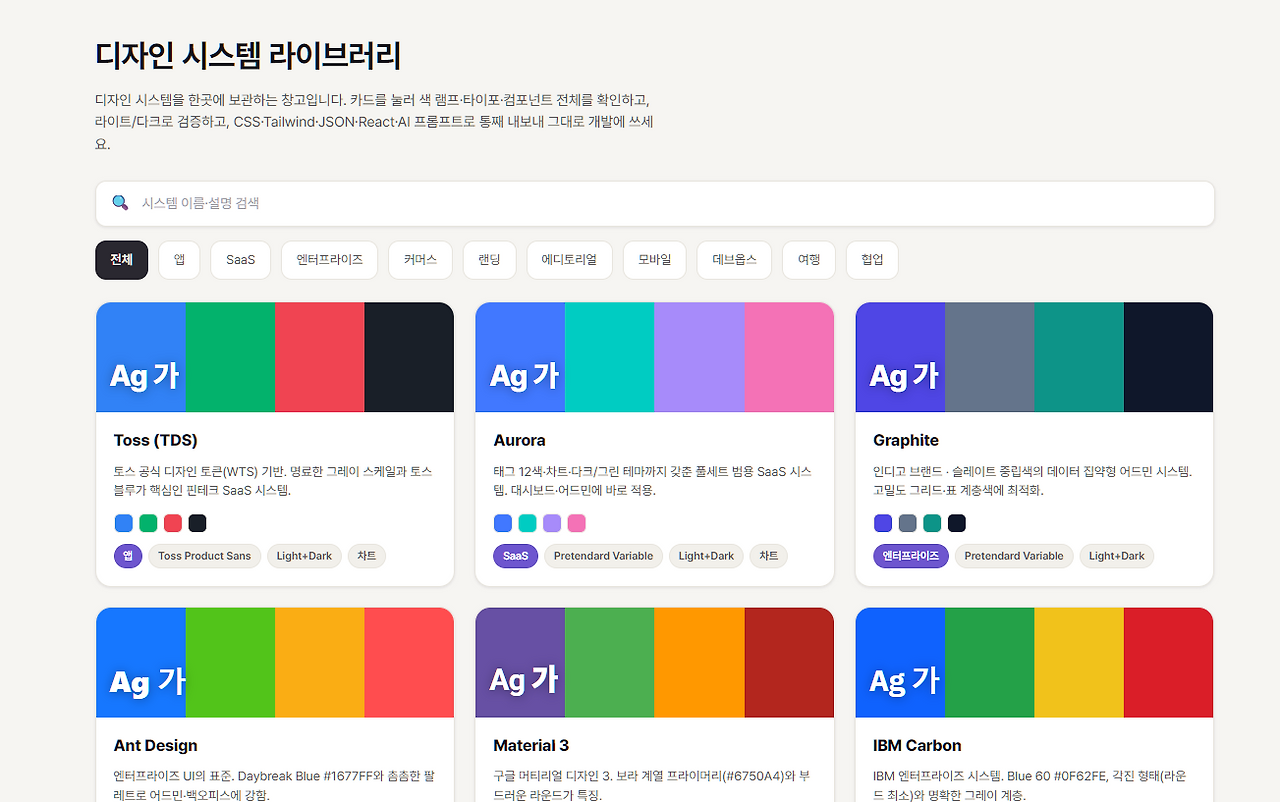
Task: Click the 차트 tag on the Toss card
Action: (x=367, y=556)
